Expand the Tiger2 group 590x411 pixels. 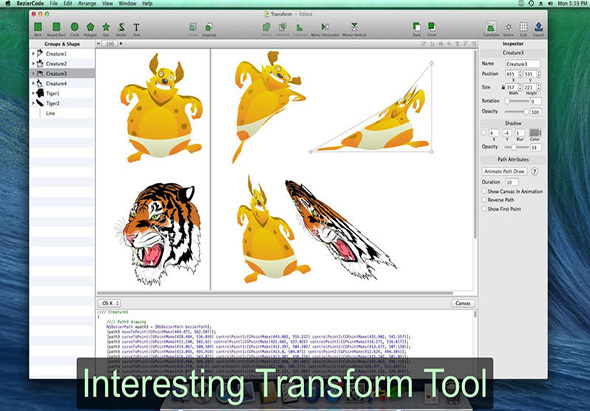pyautogui.click(x=33, y=103)
